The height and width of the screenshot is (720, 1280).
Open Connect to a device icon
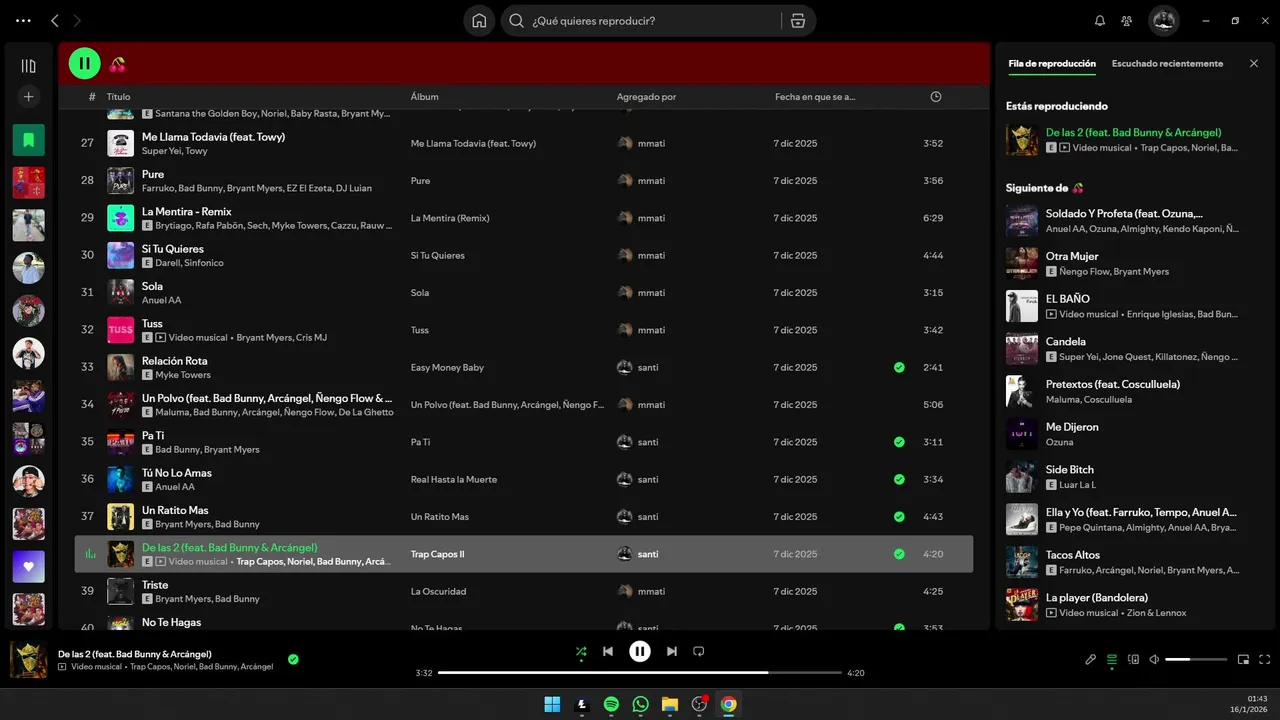click(x=1133, y=660)
